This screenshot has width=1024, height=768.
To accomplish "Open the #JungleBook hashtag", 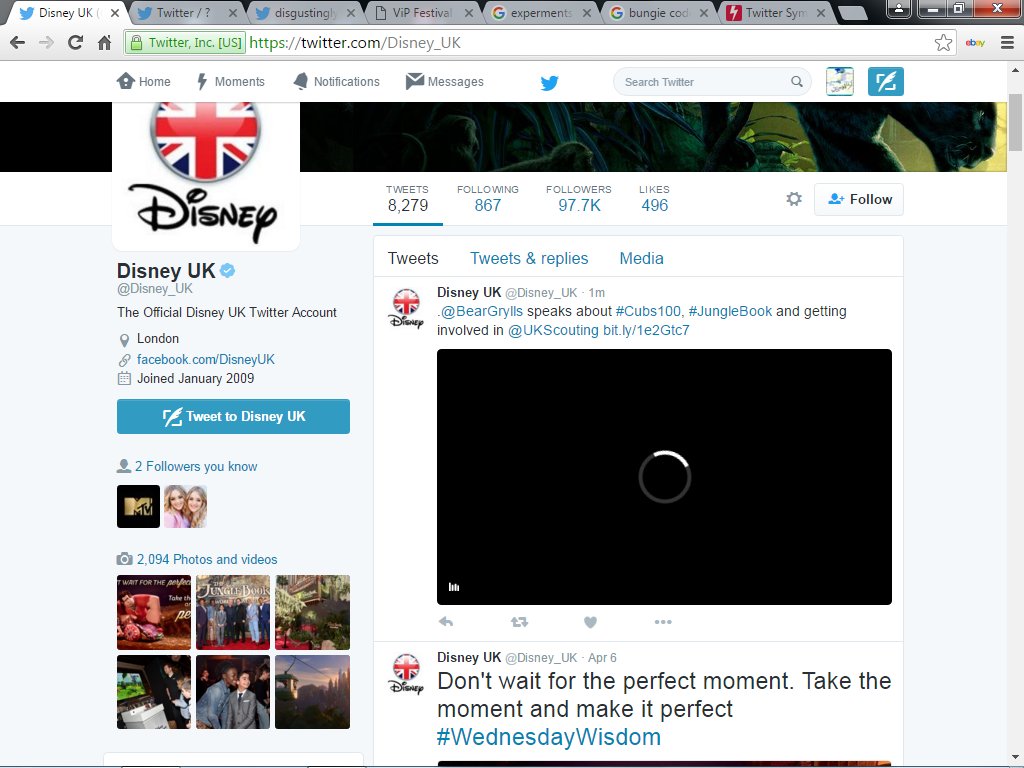I will coord(730,311).
